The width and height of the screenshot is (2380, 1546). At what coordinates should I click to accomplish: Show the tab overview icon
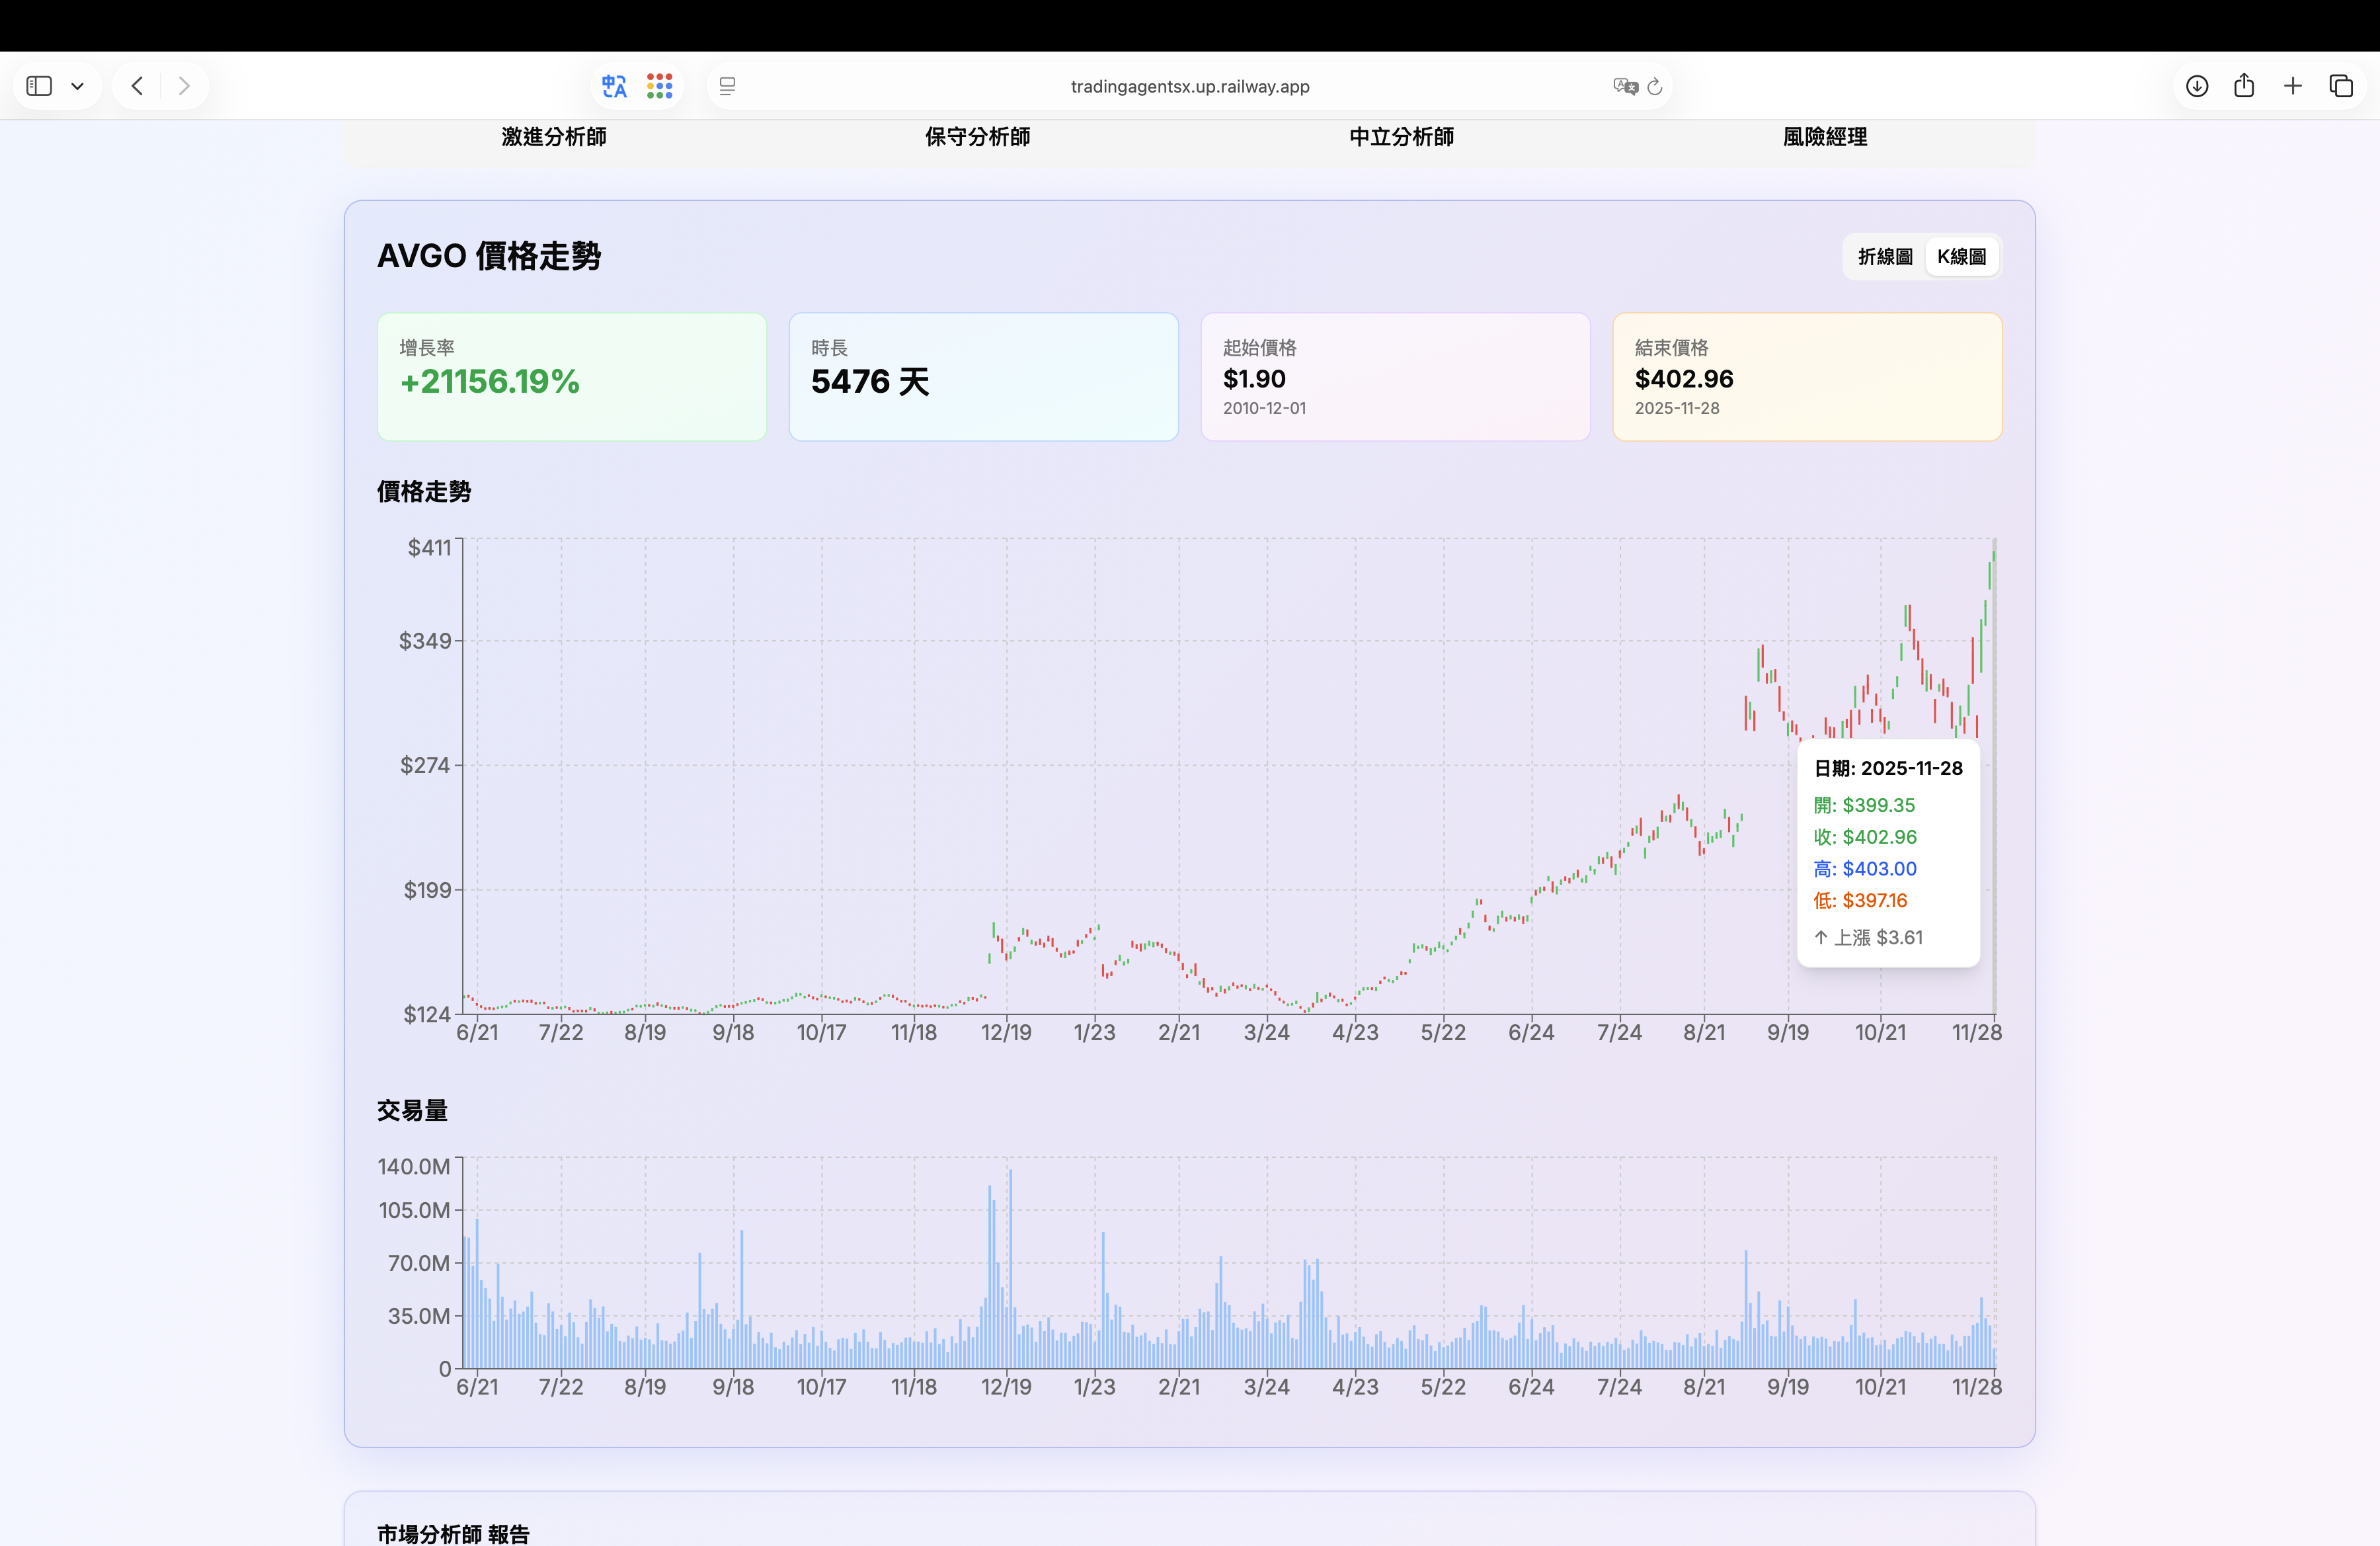pyautogui.click(x=2341, y=86)
